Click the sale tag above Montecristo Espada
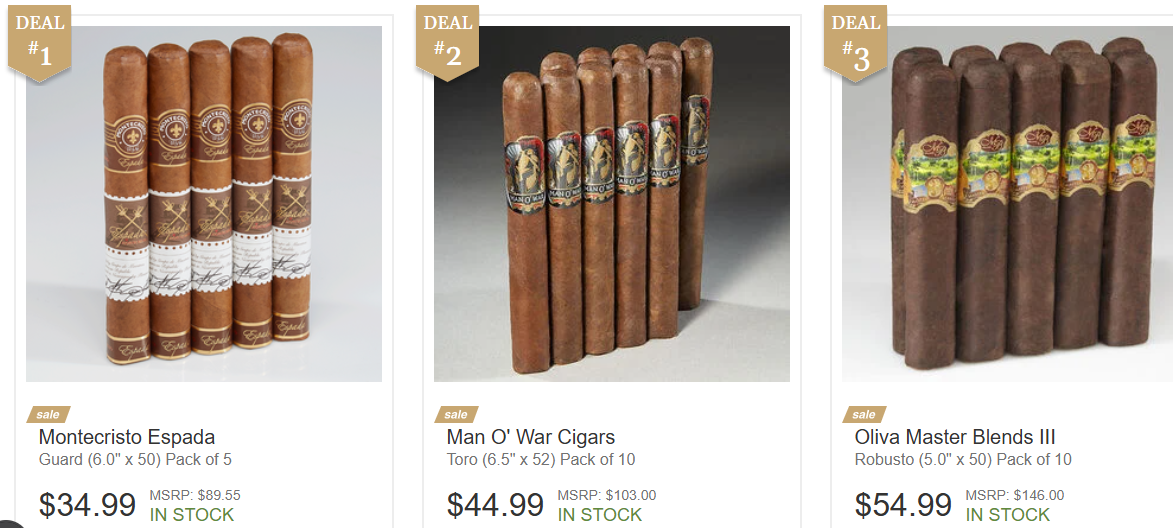The height and width of the screenshot is (528, 1173). click(x=49, y=414)
